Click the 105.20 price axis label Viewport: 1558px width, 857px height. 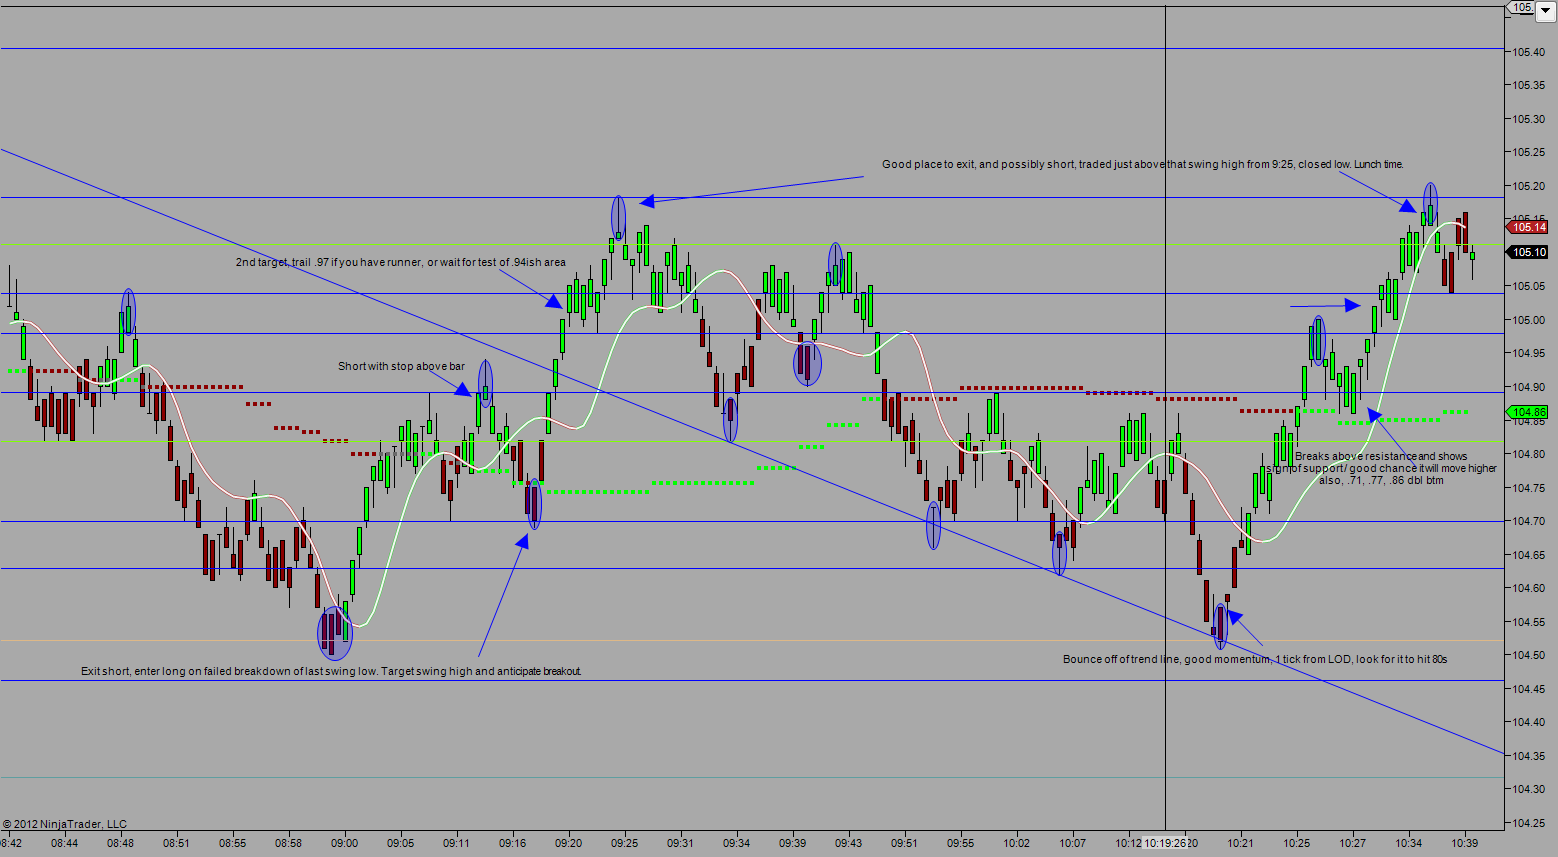[1528, 186]
